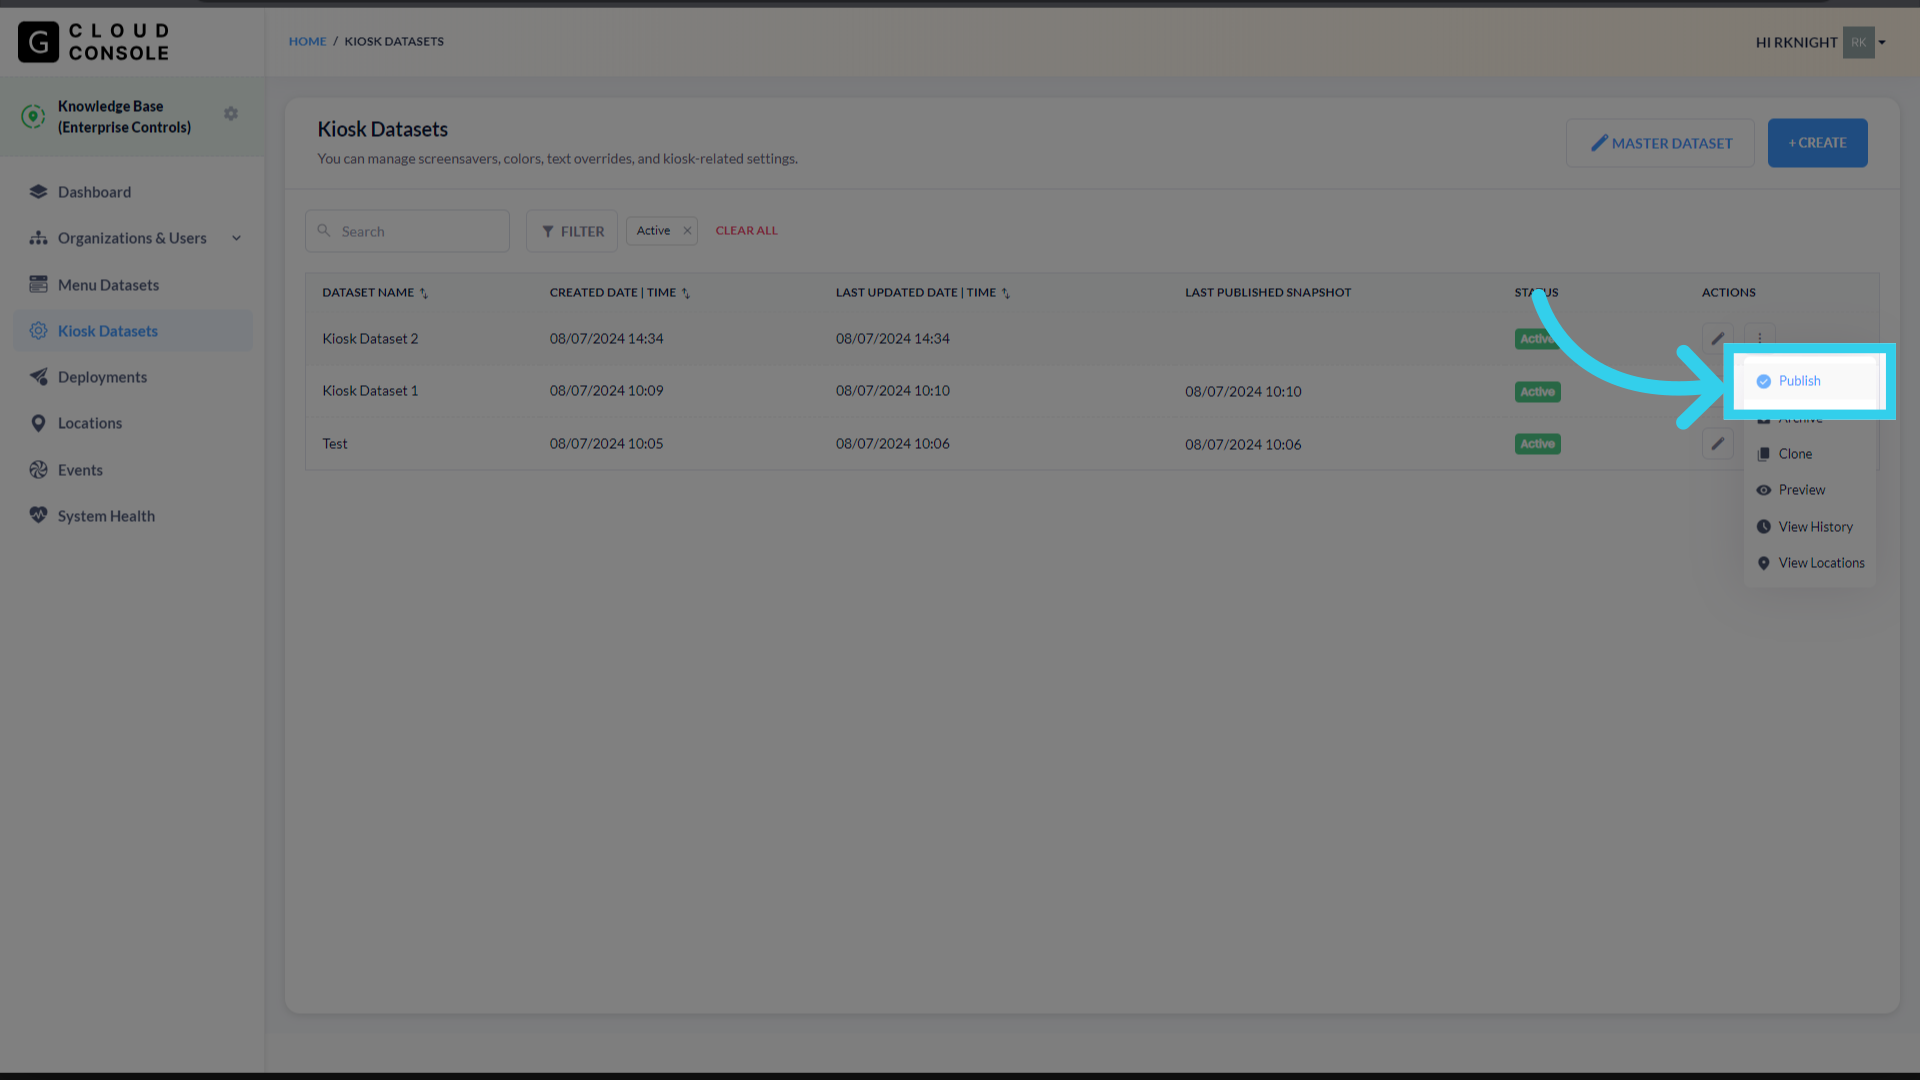Click Clear All filters link

746,231
